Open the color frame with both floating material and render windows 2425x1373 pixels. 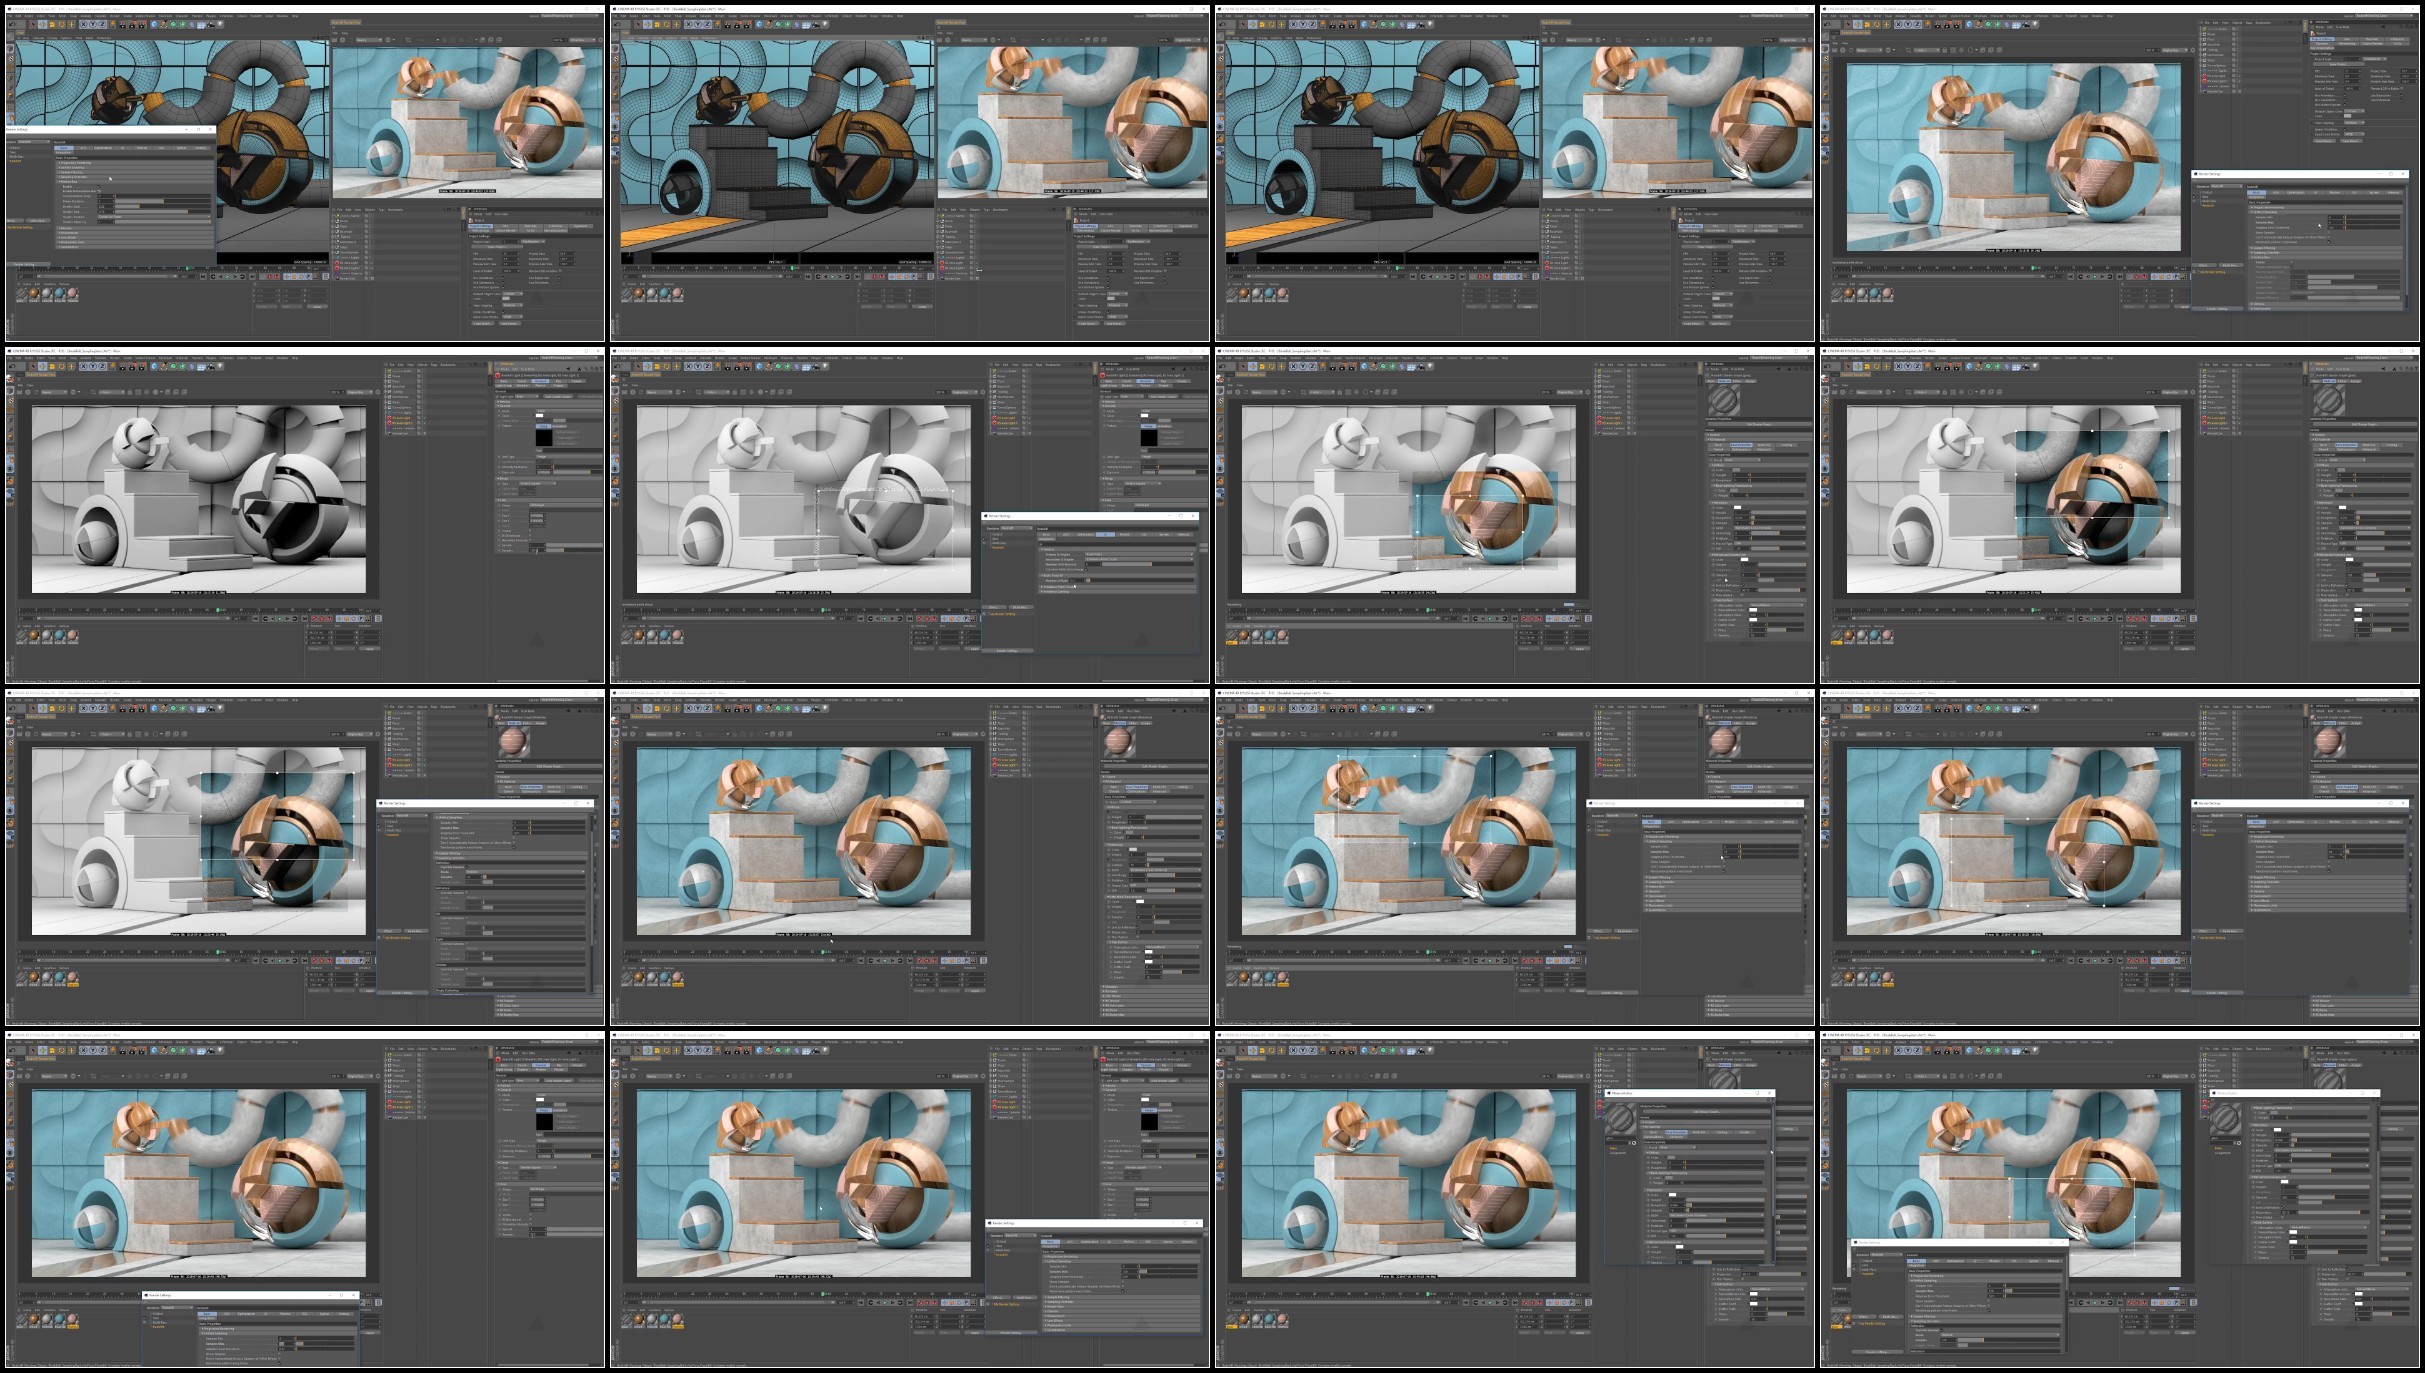click(2120, 1200)
